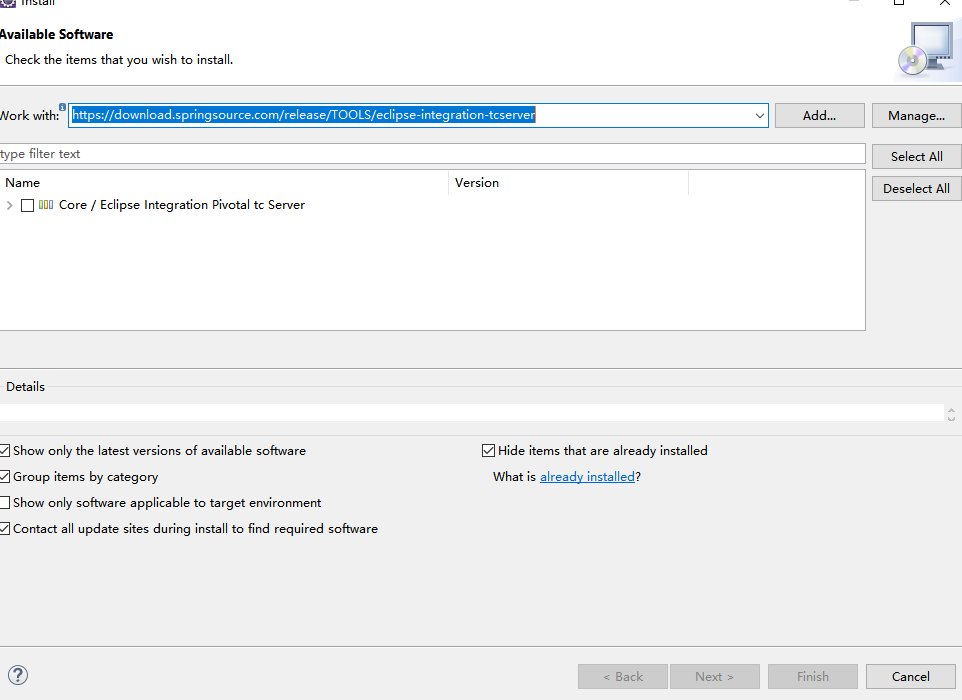Check the Core / Eclipse Integration Pivotal tc Server box

click(x=28, y=206)
